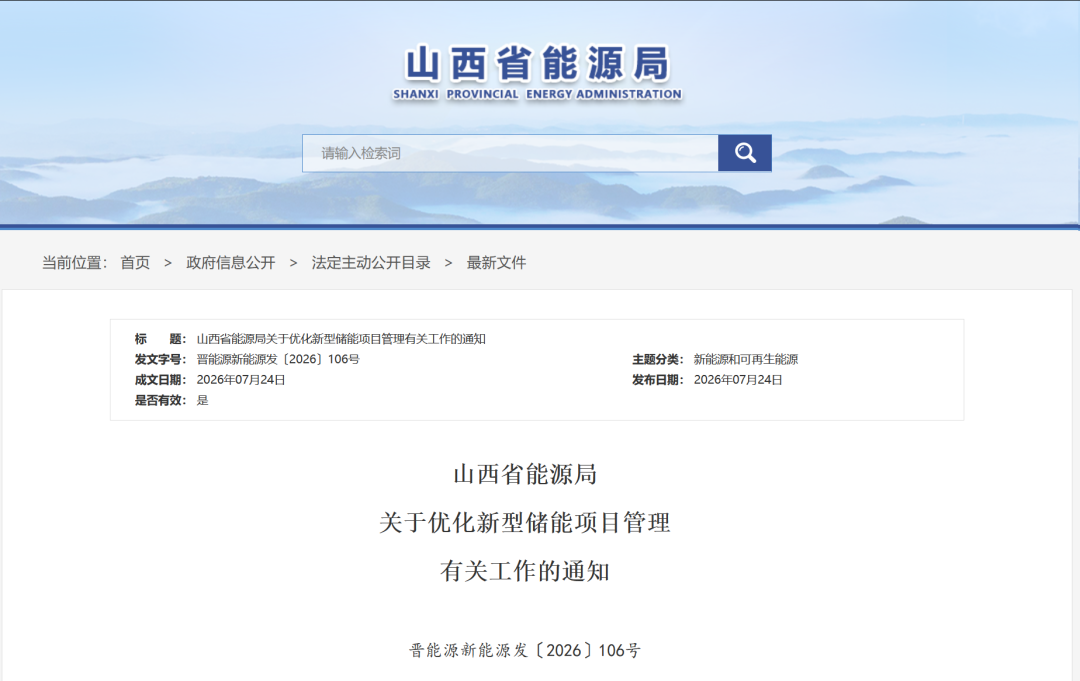Open 政府信息公开 breadcrumb link
The width and height of the screenshot is (1080, 681).
[231, 262]
